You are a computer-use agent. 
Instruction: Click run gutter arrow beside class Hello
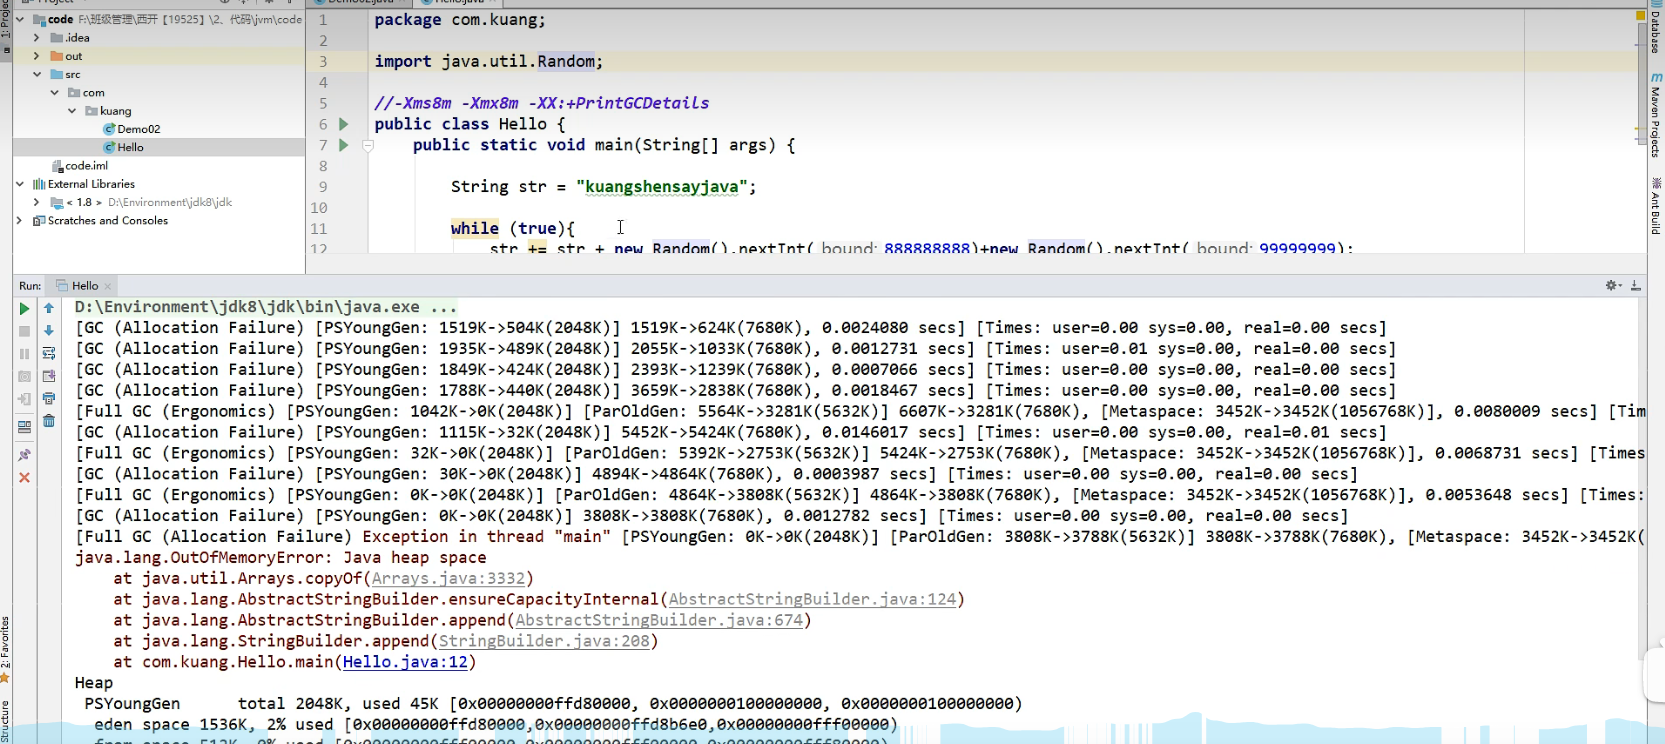(x=343, y=124)
